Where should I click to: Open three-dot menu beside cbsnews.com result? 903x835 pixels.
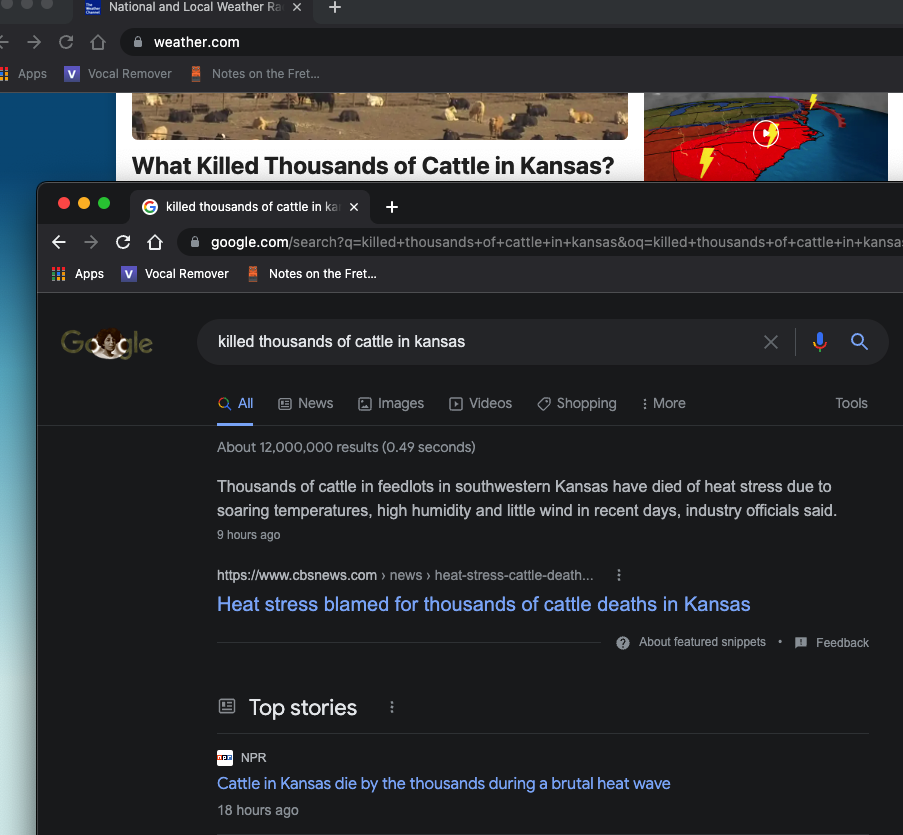pos(619,575)
